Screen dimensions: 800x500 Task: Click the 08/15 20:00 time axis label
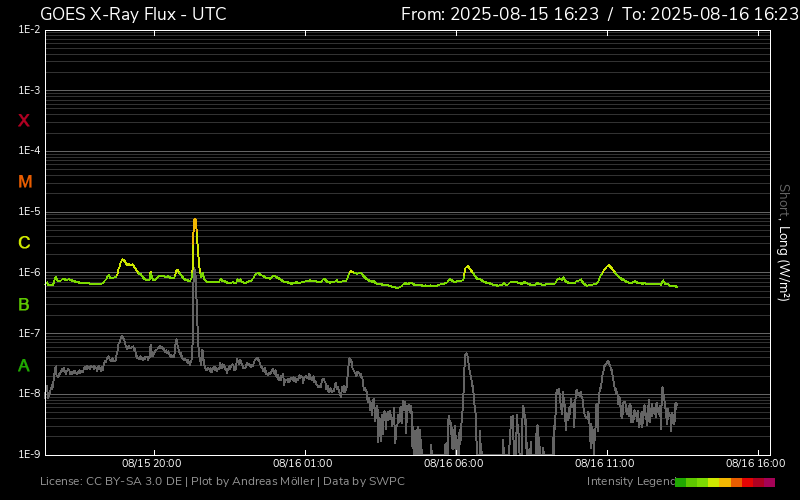pos(152,464)
